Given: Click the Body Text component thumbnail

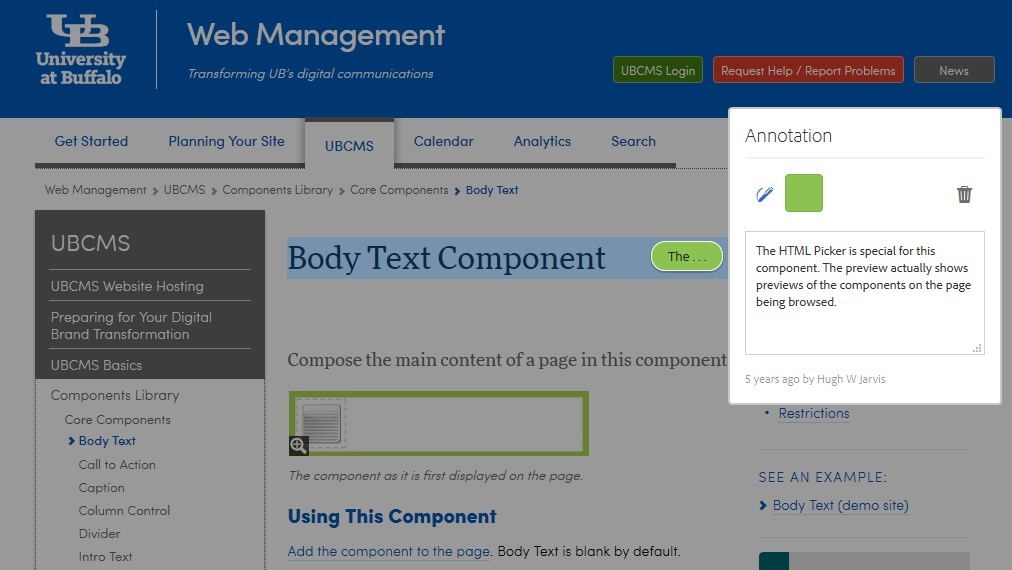Looking at the screenshot, I should 322,420.
